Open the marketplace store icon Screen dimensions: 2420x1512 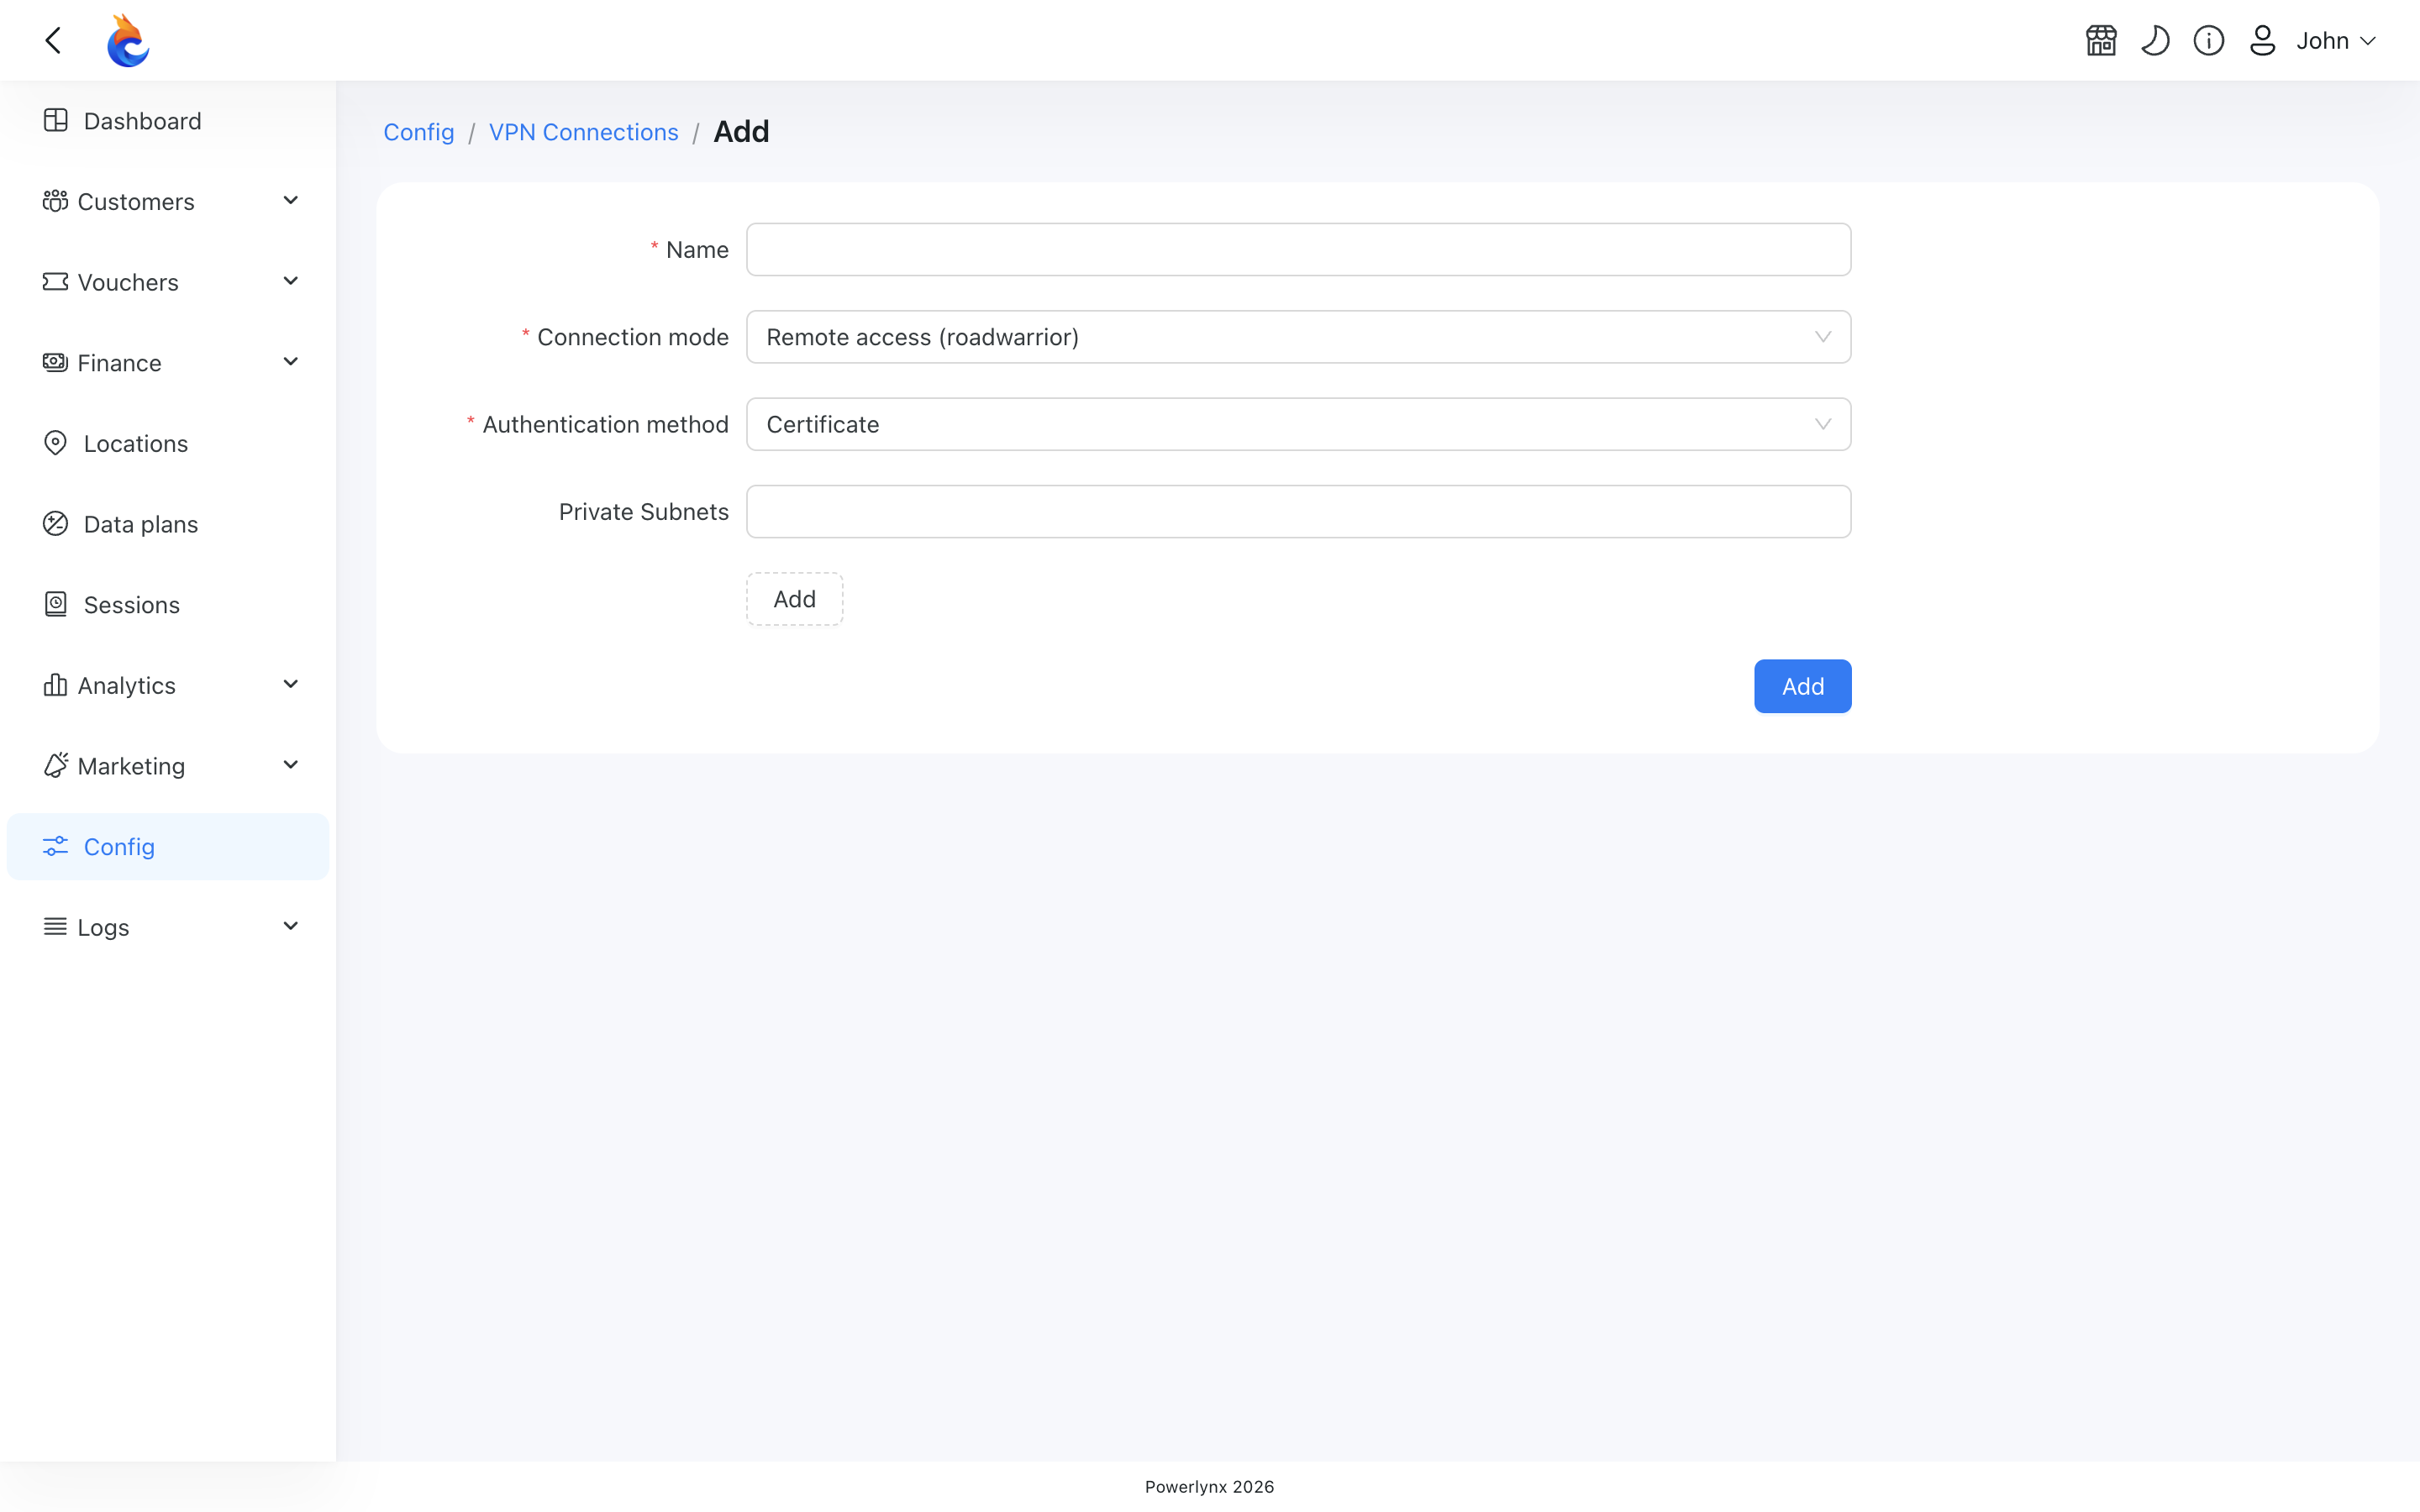tap(2101, 40)
